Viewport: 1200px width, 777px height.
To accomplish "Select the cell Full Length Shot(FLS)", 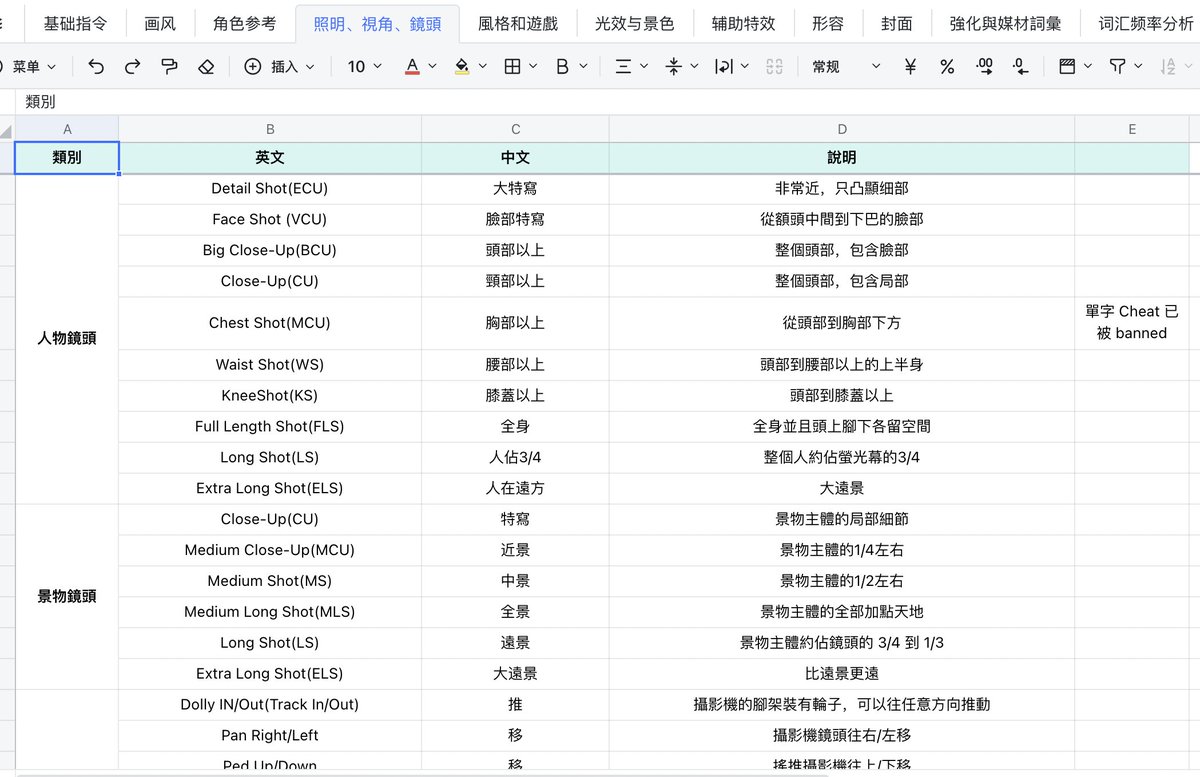I will click(x=270, y=426).
